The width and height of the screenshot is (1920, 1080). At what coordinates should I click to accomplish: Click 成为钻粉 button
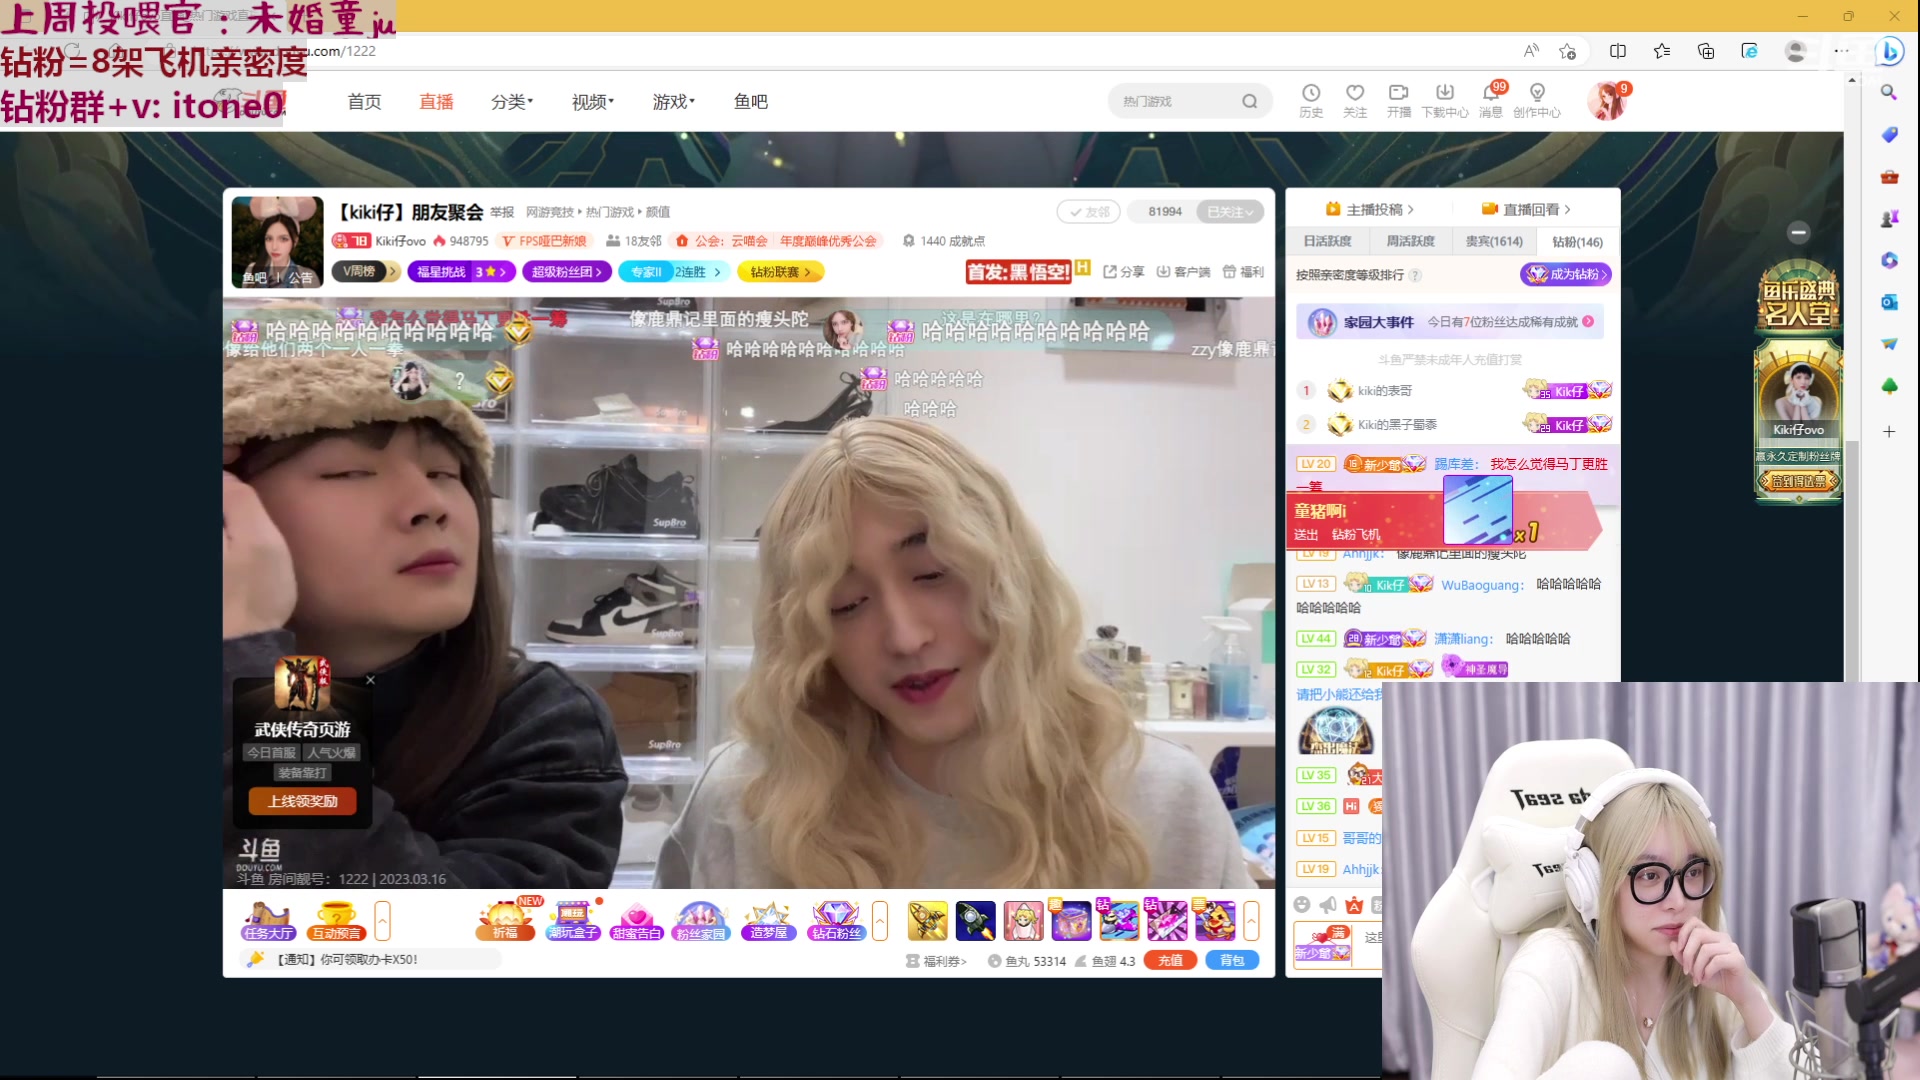tap(1566, 274)
